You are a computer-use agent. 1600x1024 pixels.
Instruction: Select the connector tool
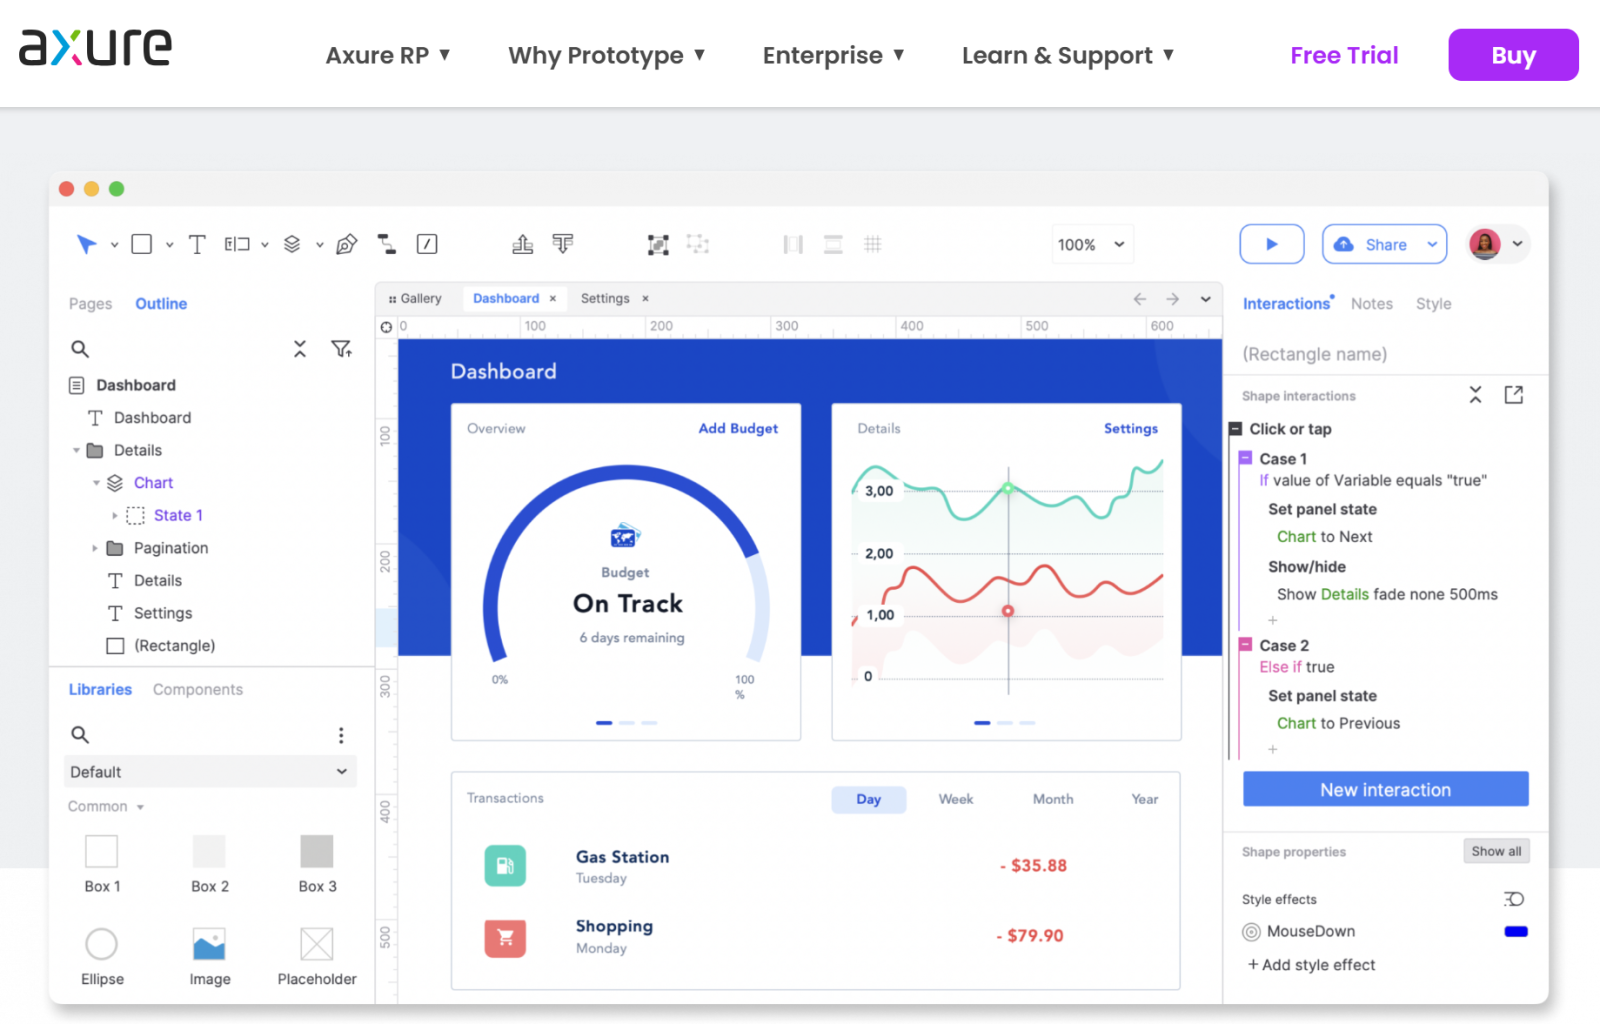click(386, 244)
